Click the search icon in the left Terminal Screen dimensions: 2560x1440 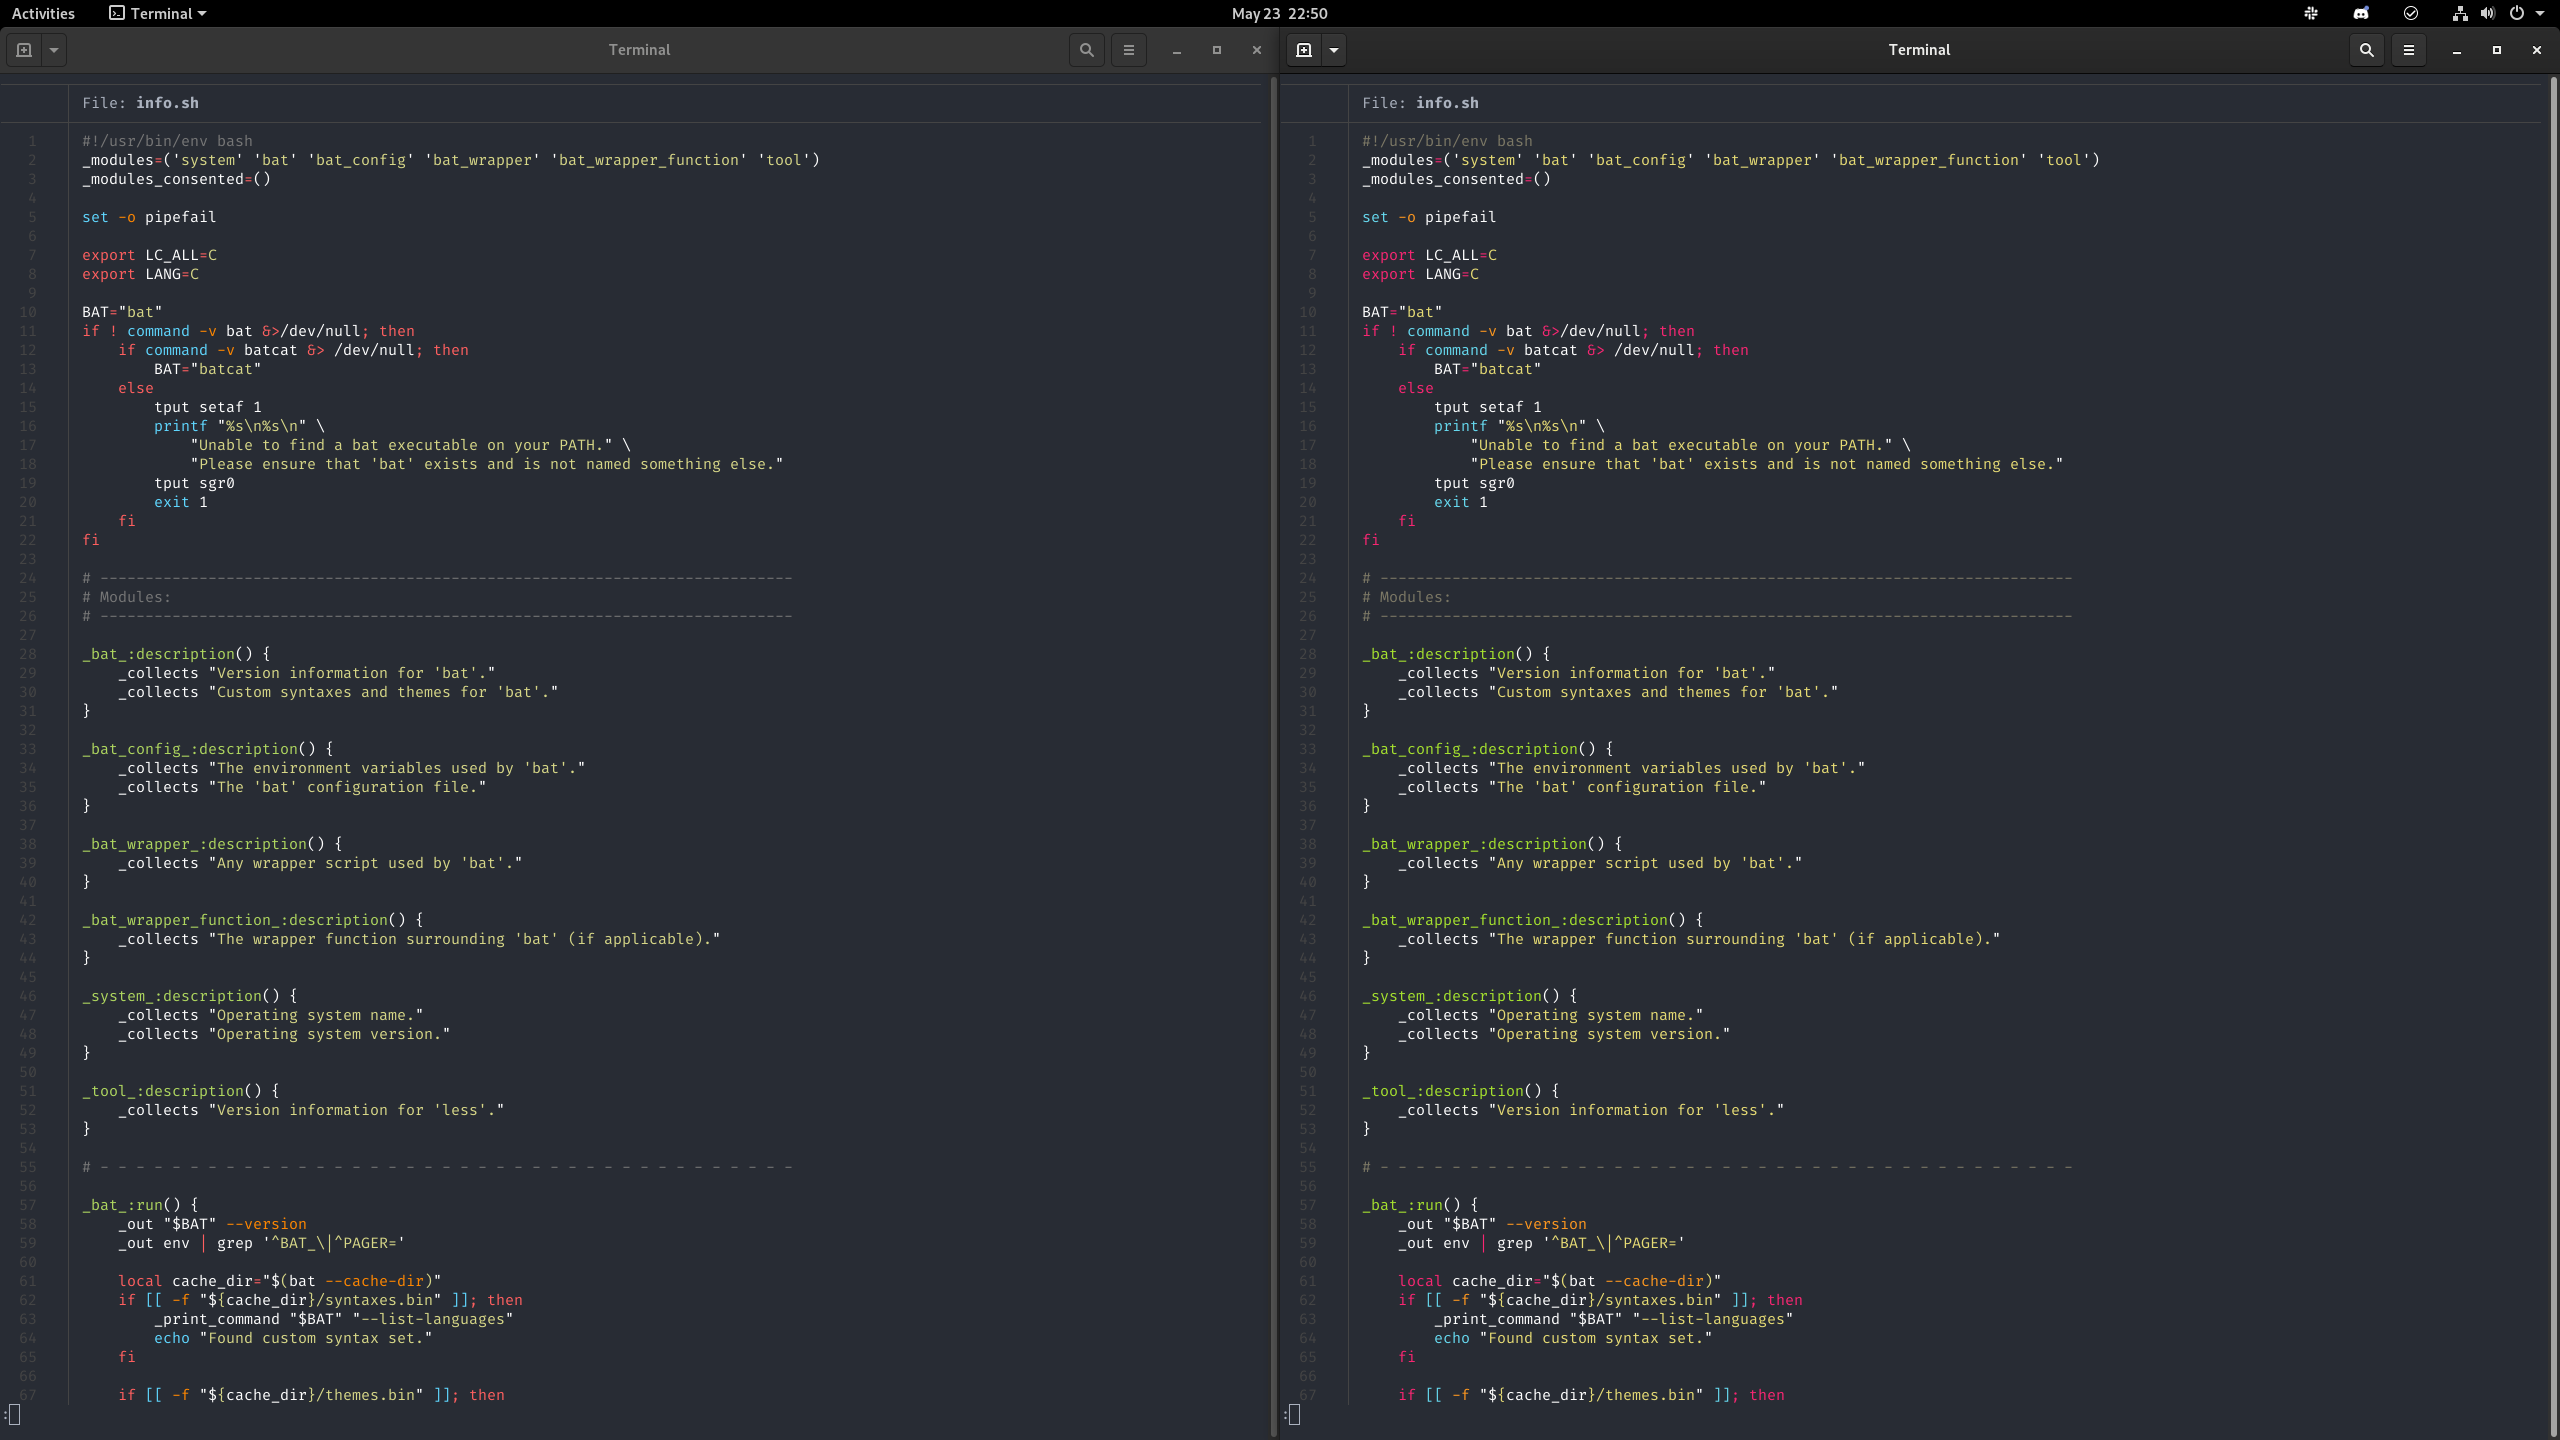tap(1085, 49)
